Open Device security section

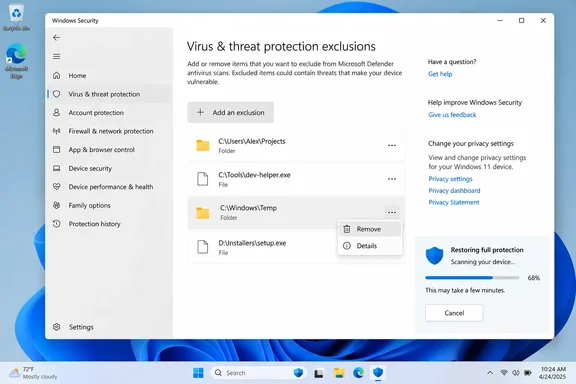coord(109,168)
